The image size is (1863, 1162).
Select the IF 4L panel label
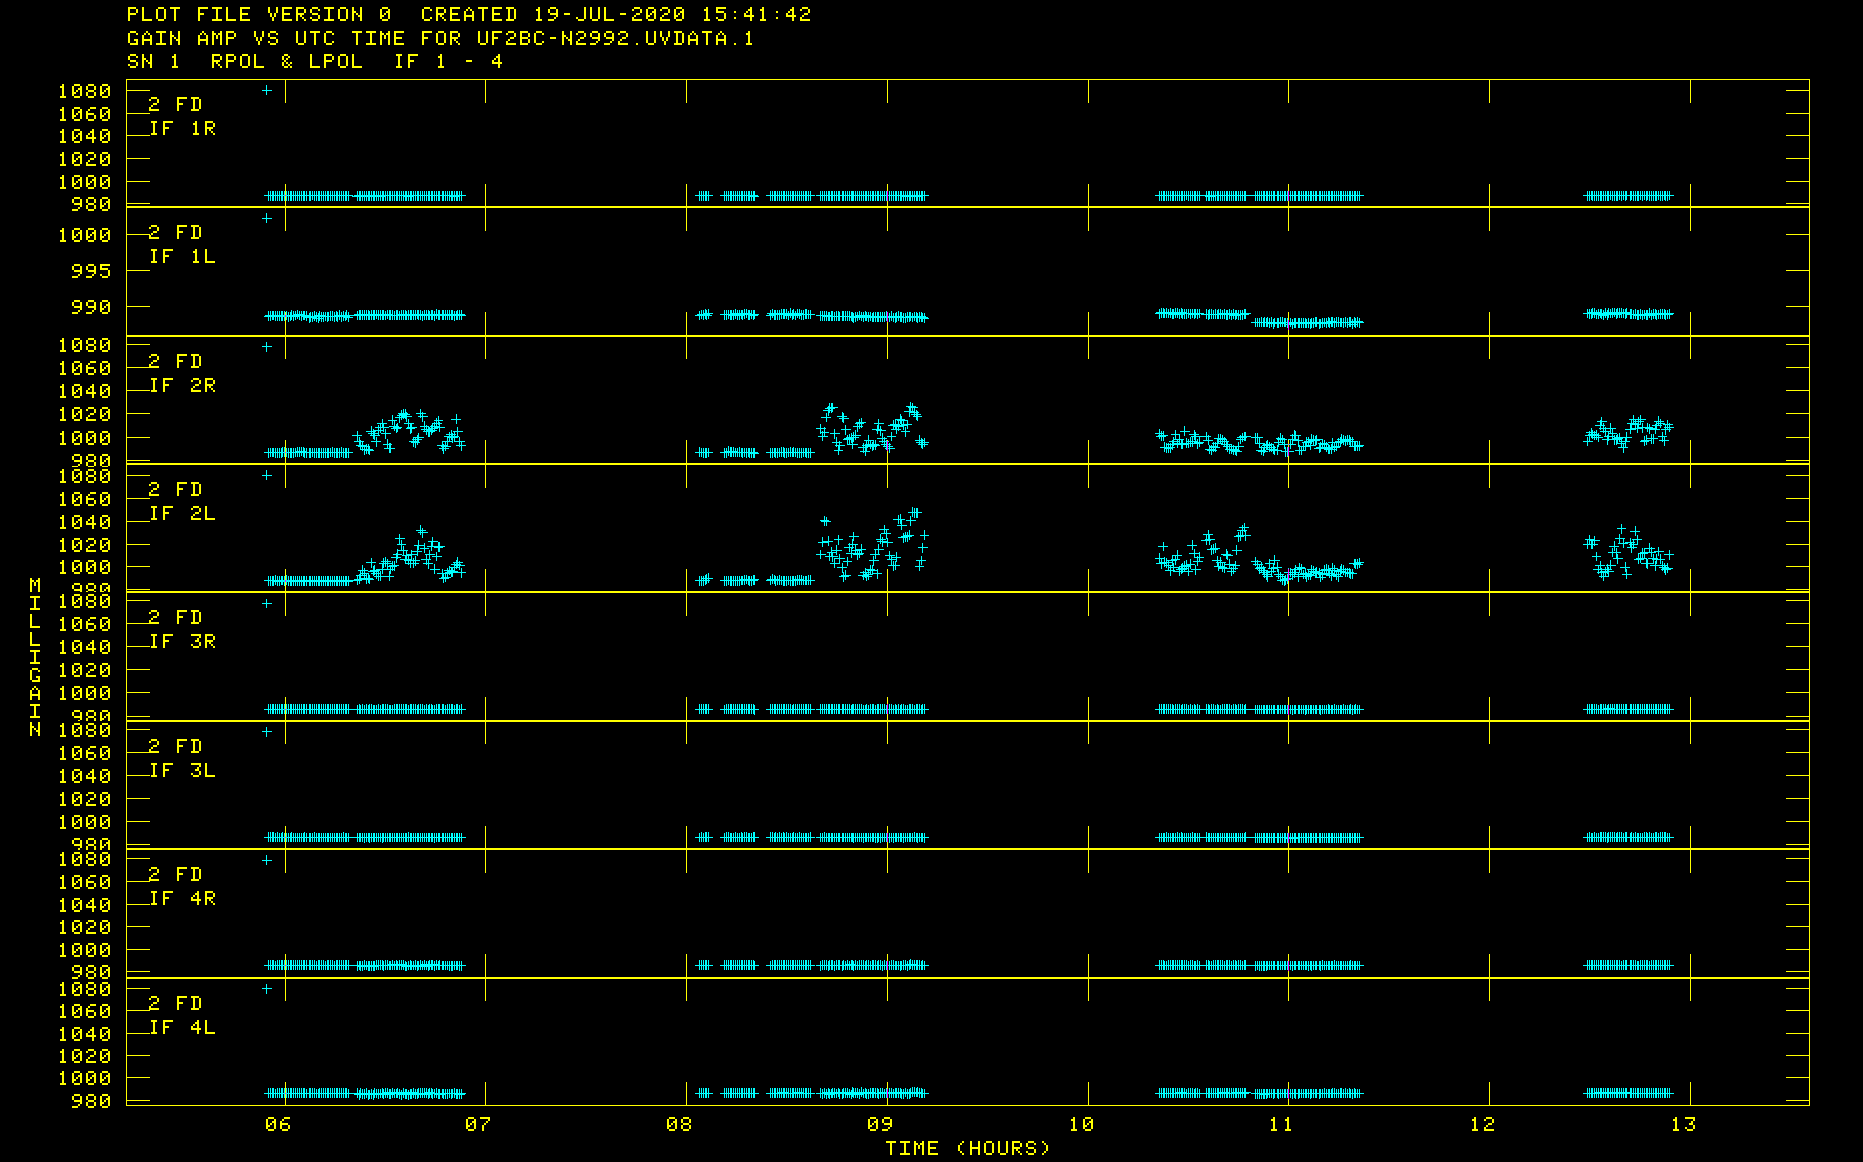[182, 1028]
